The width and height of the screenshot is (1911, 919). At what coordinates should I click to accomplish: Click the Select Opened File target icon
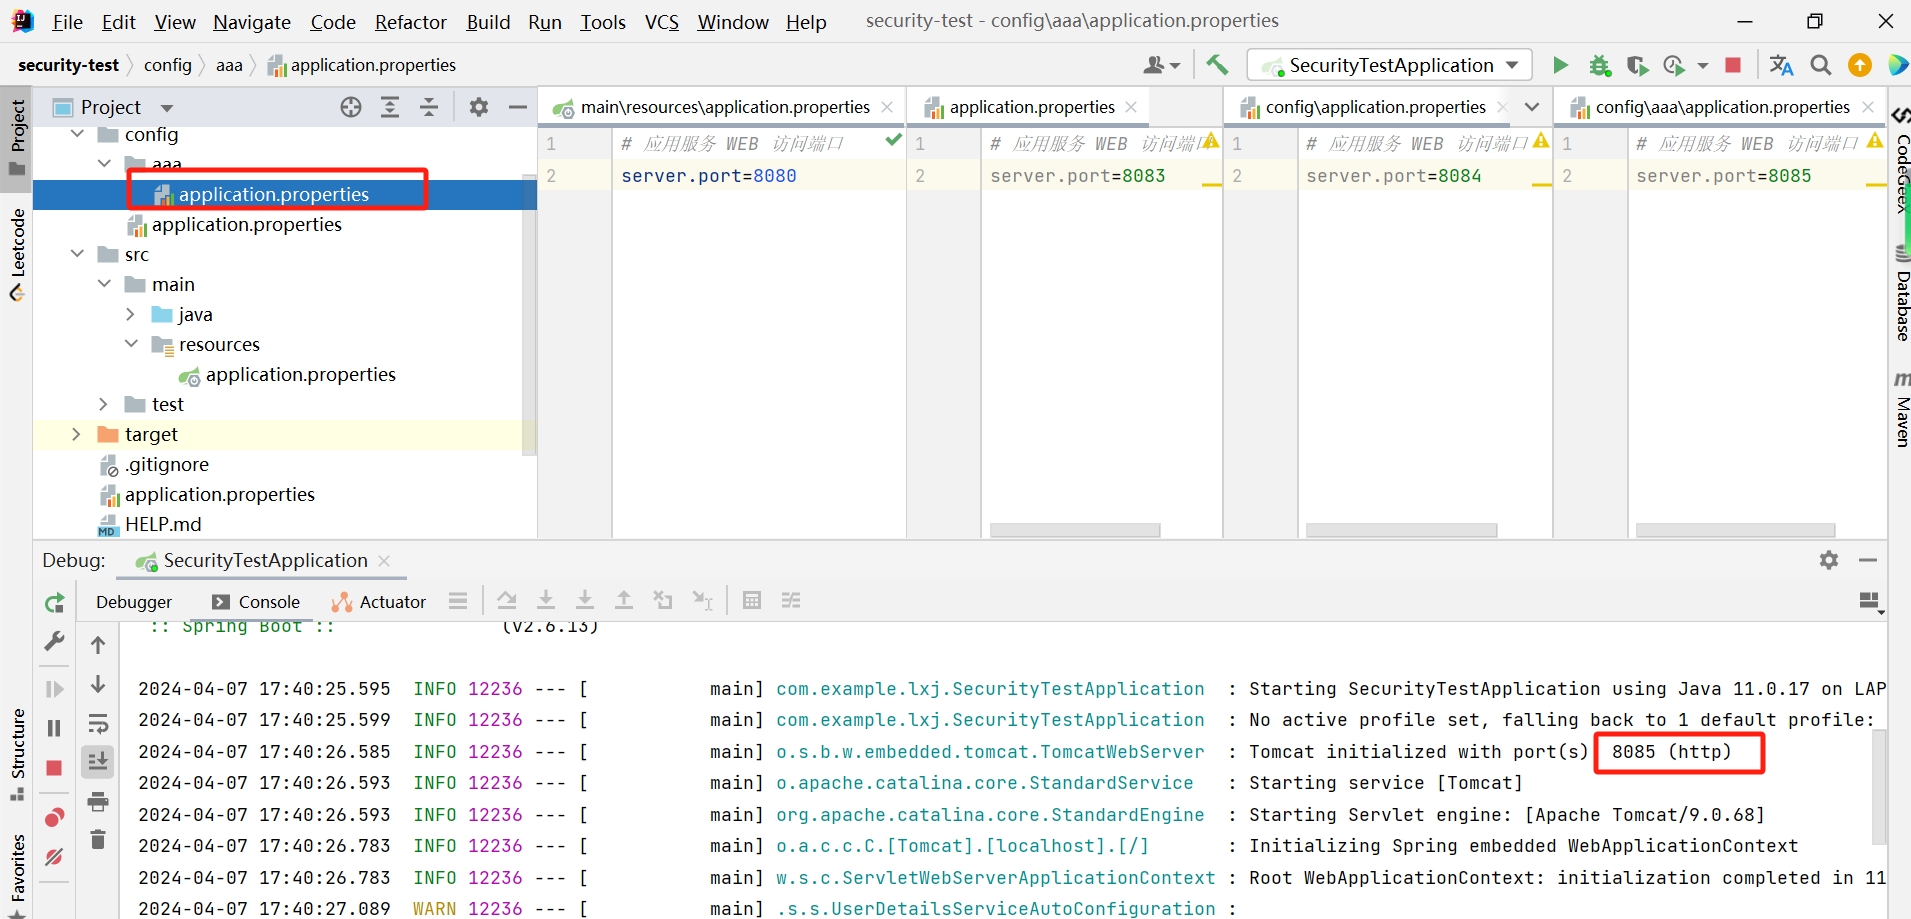tap(350, 107)
